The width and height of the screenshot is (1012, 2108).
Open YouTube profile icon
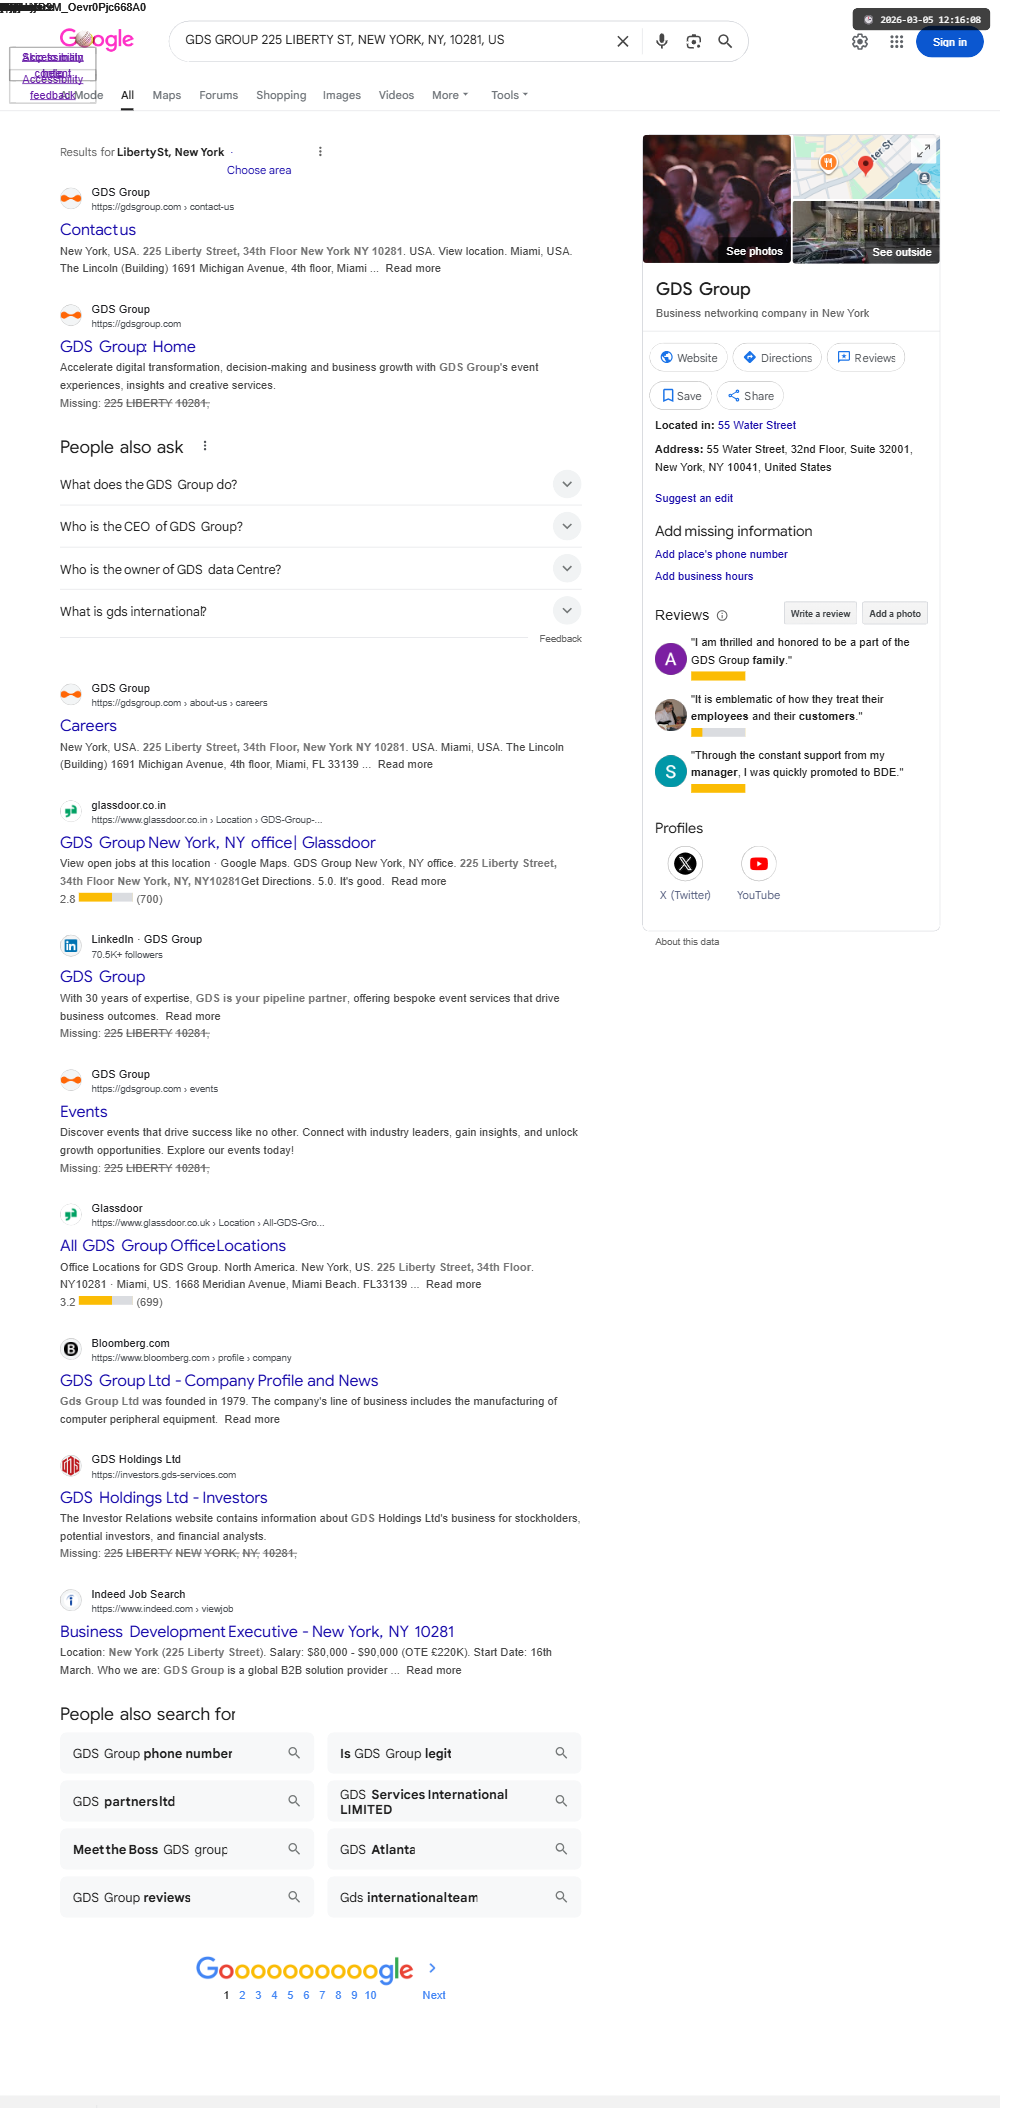[x=759, y=863]
